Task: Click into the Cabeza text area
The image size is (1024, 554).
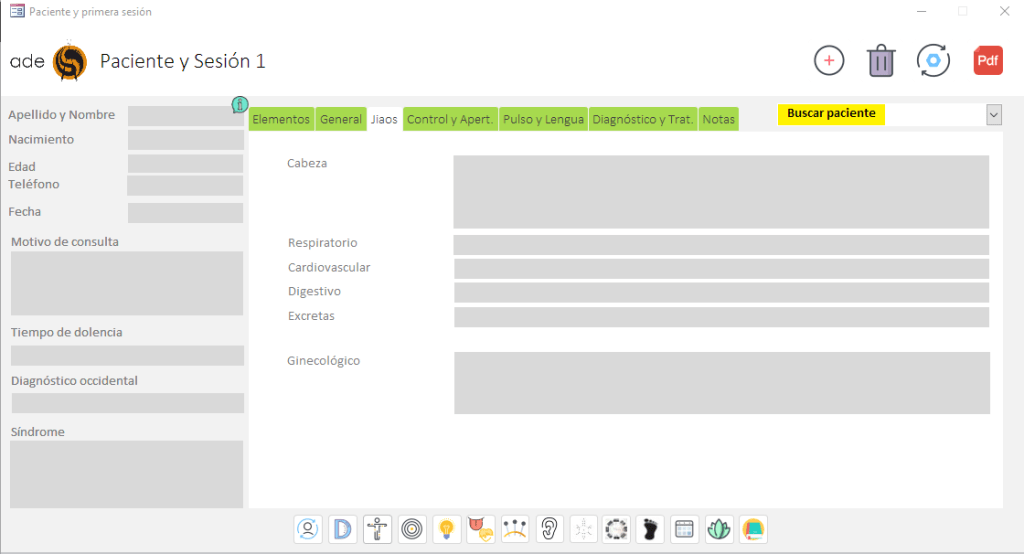Action: 720,192
